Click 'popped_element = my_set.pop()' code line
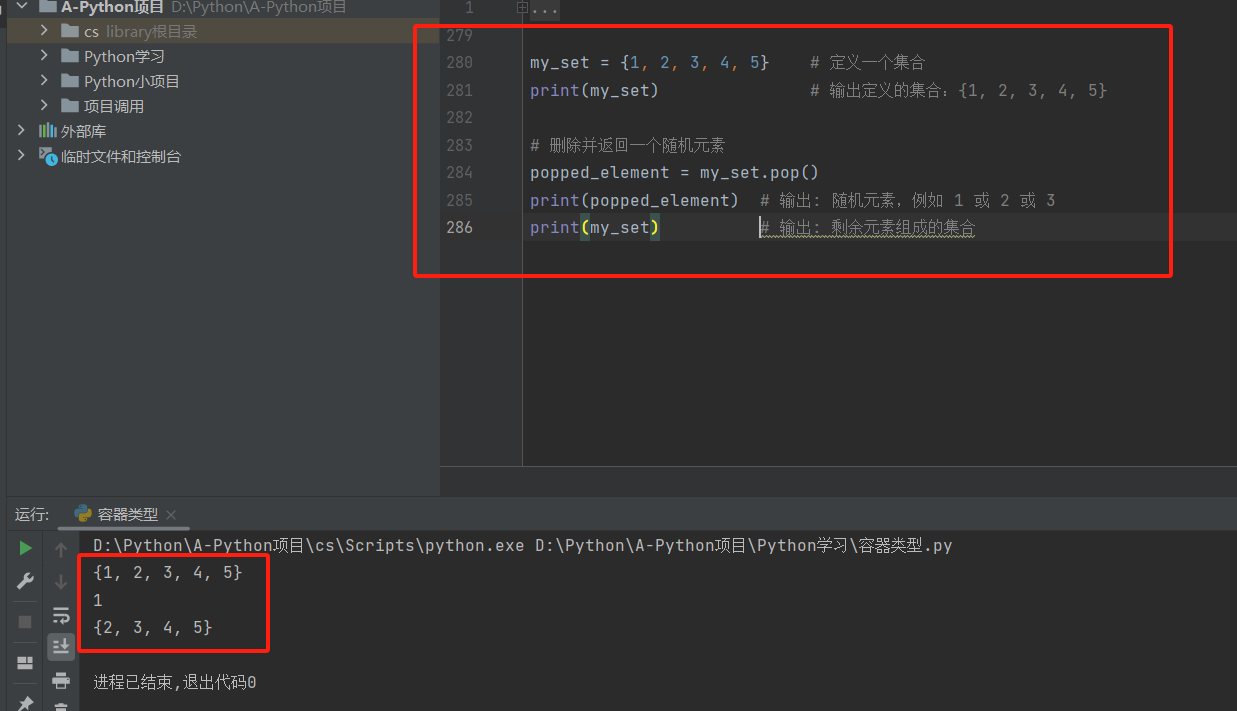 tap(674, 172)
